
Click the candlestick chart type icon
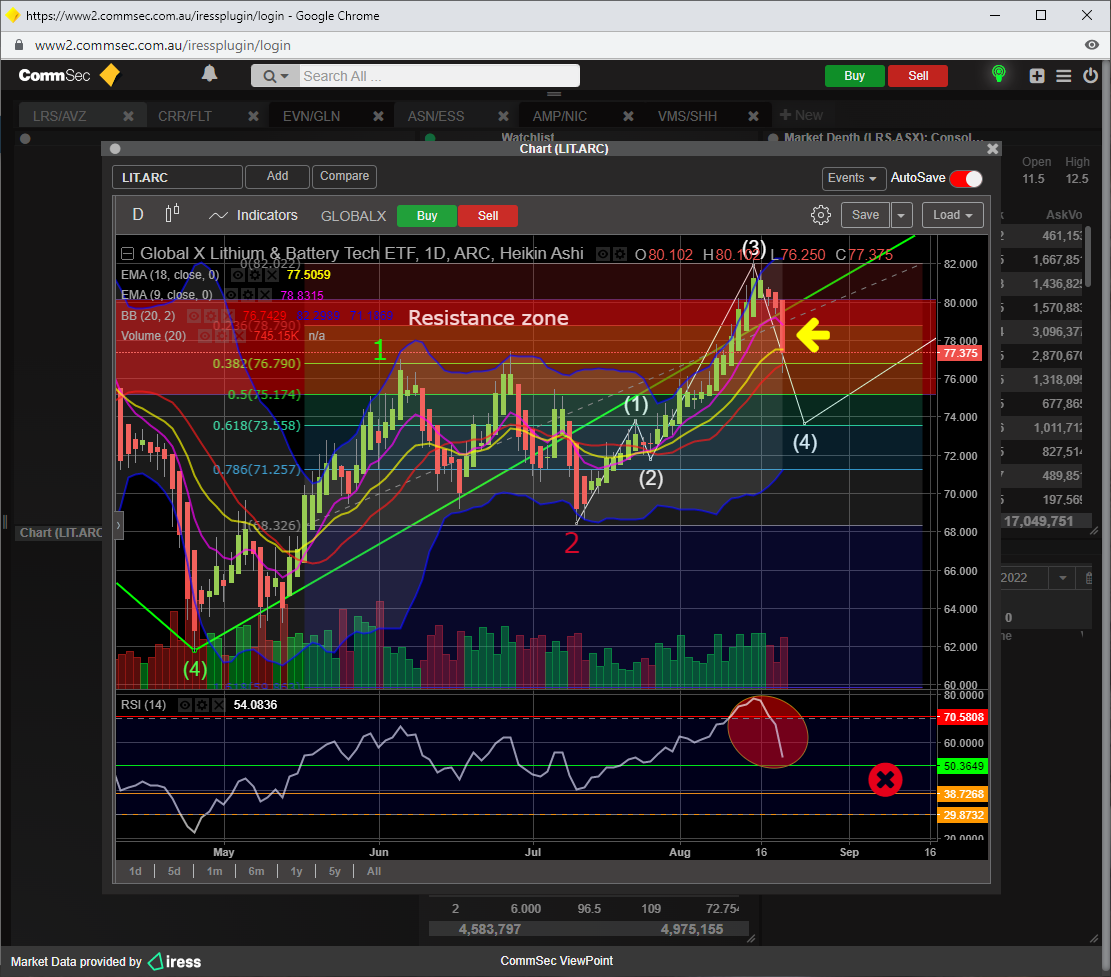[173, 214]
